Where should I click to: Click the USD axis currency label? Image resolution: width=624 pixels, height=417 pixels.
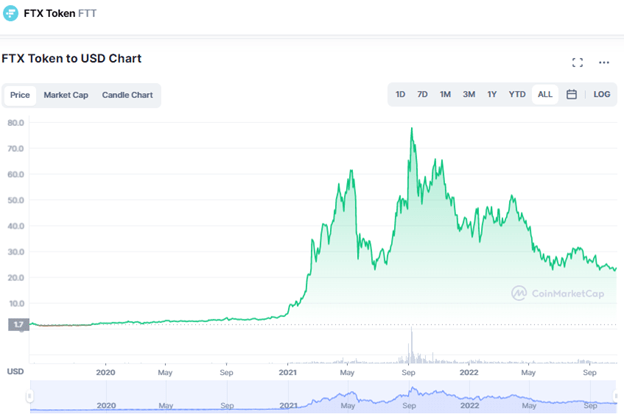click(16, 371)
